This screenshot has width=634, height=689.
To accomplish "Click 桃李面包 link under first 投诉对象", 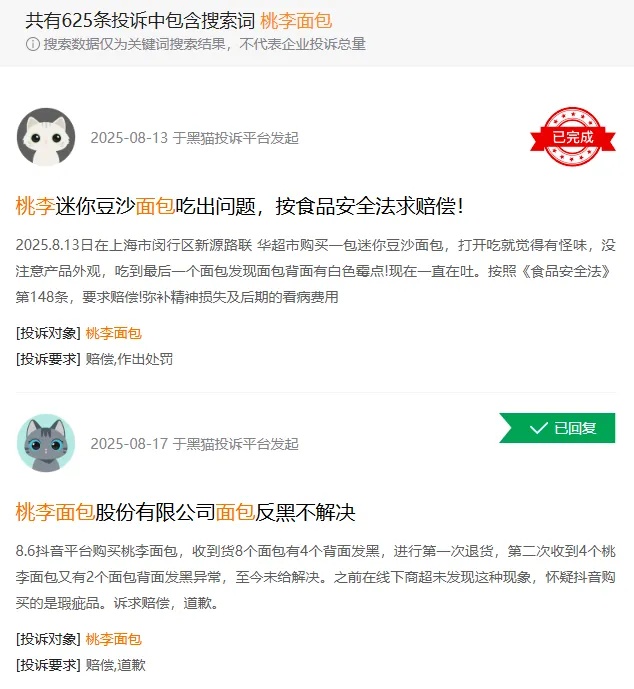I will [113, 334].
